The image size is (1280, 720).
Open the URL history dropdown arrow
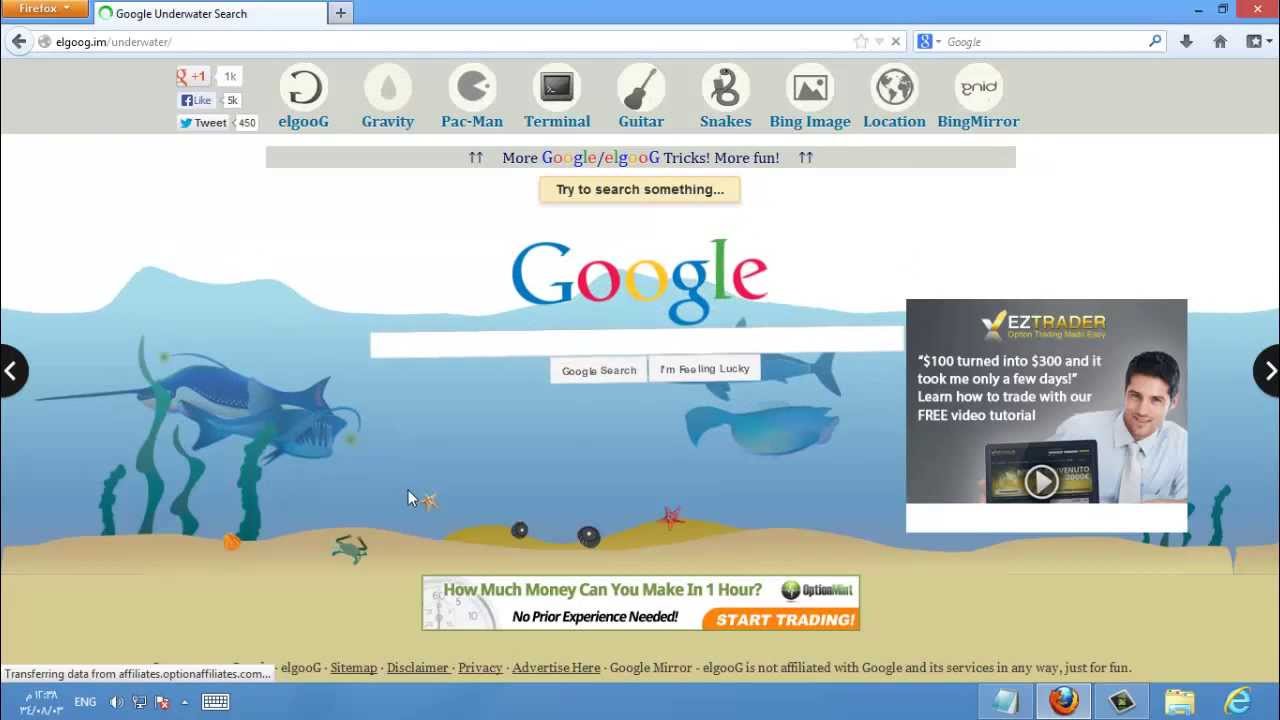point(879,42)
